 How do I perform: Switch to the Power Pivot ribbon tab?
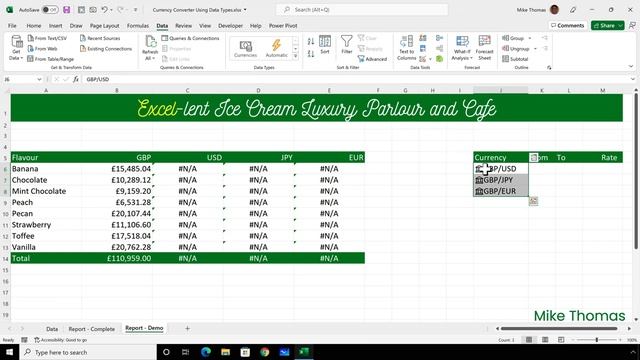283,25
